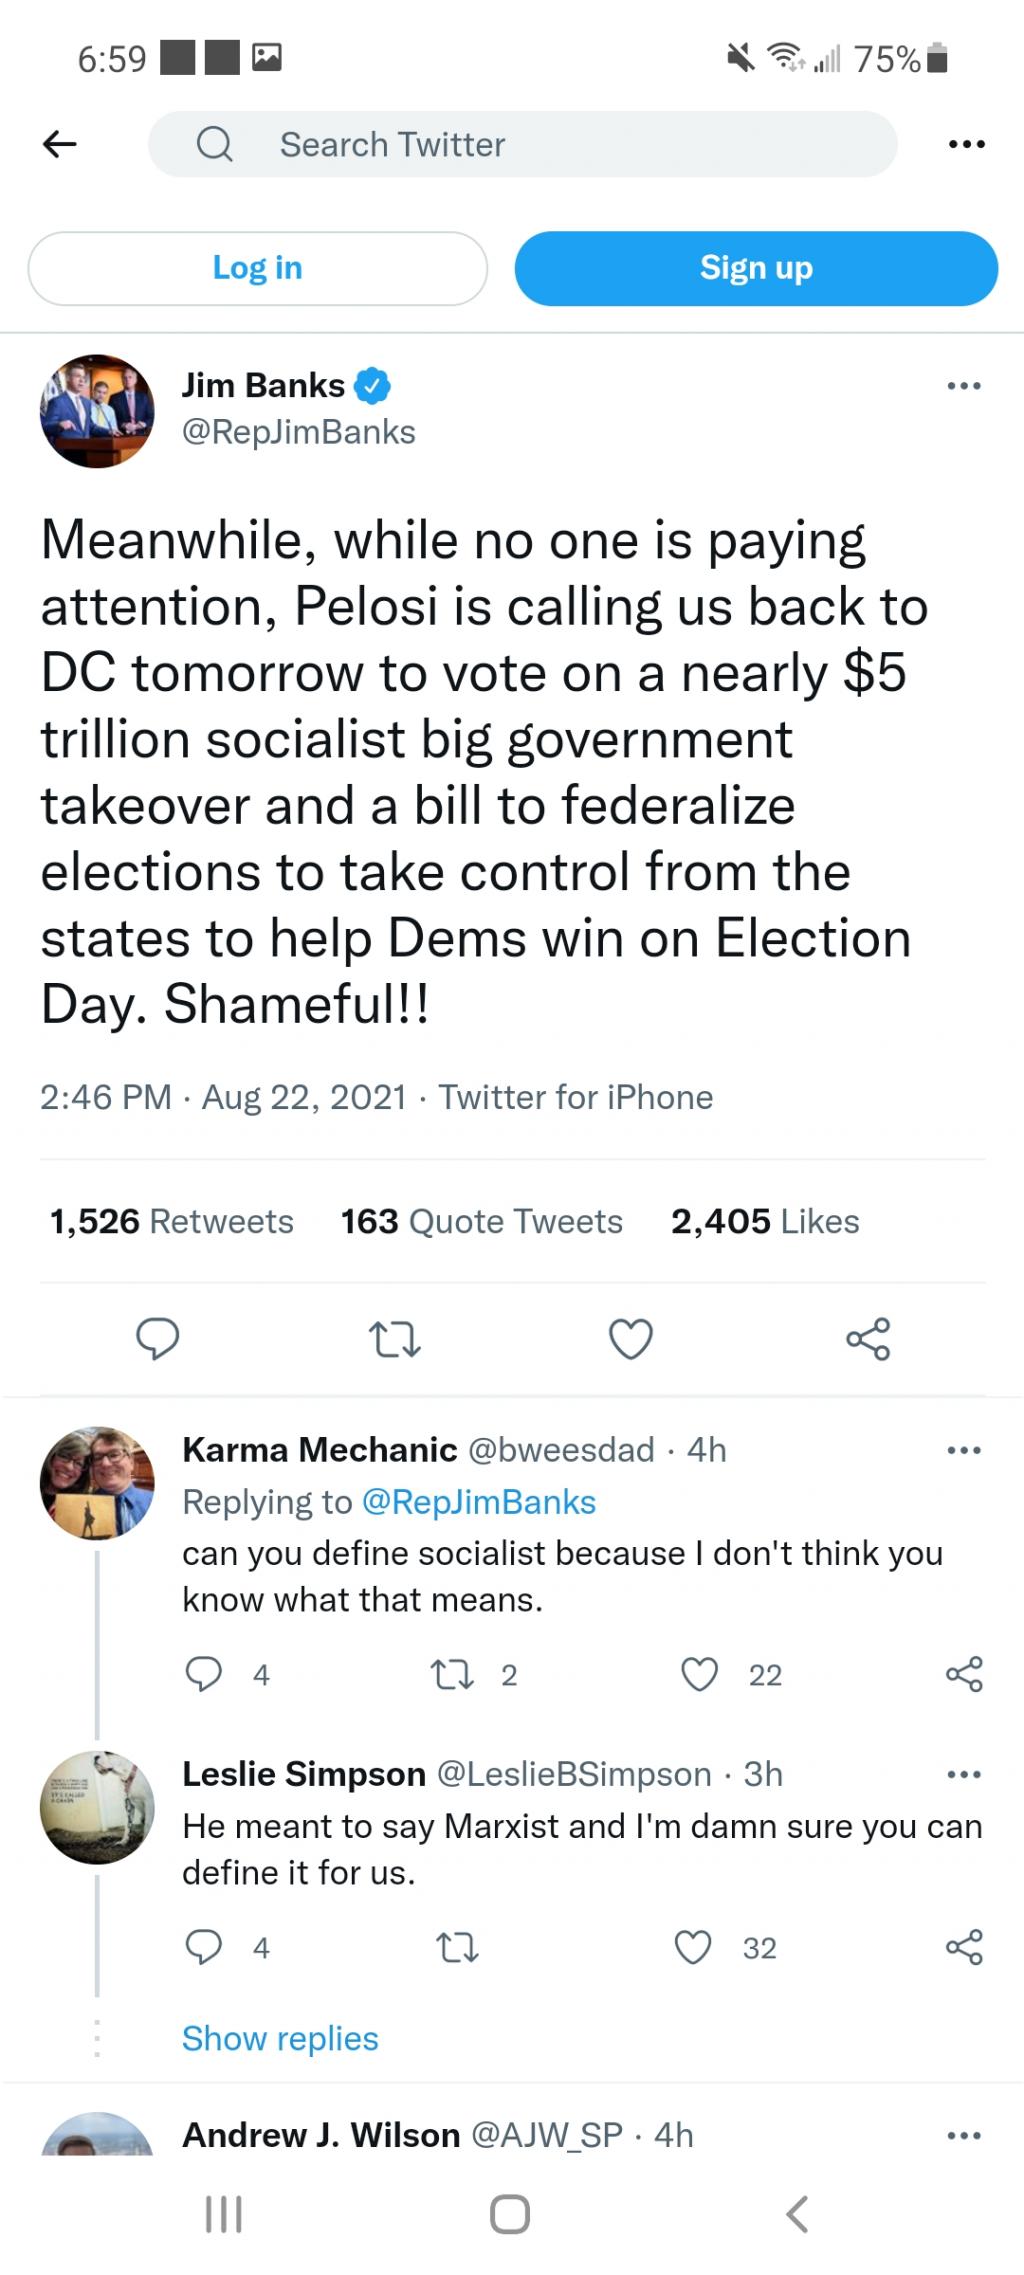
Task: Open the three-dot menu beside search bar
Action: 966,145
